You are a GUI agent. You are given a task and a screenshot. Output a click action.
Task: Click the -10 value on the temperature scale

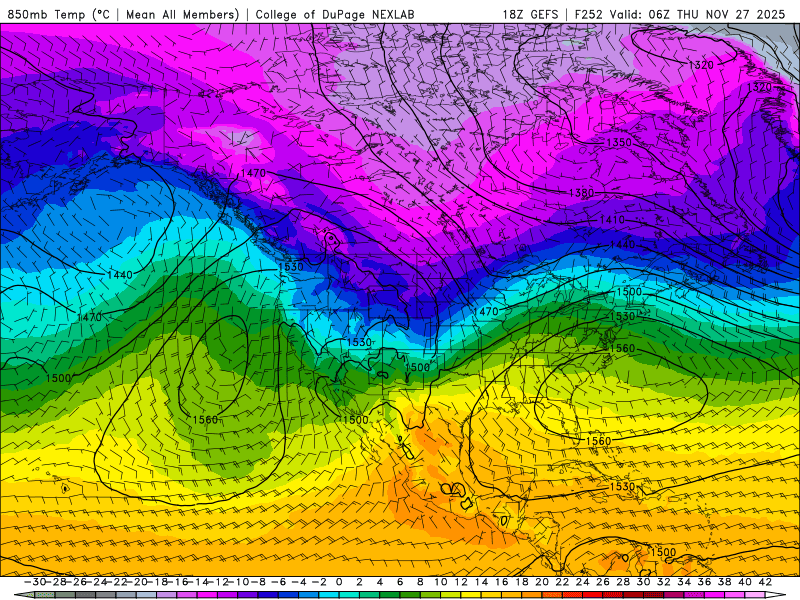238,582
